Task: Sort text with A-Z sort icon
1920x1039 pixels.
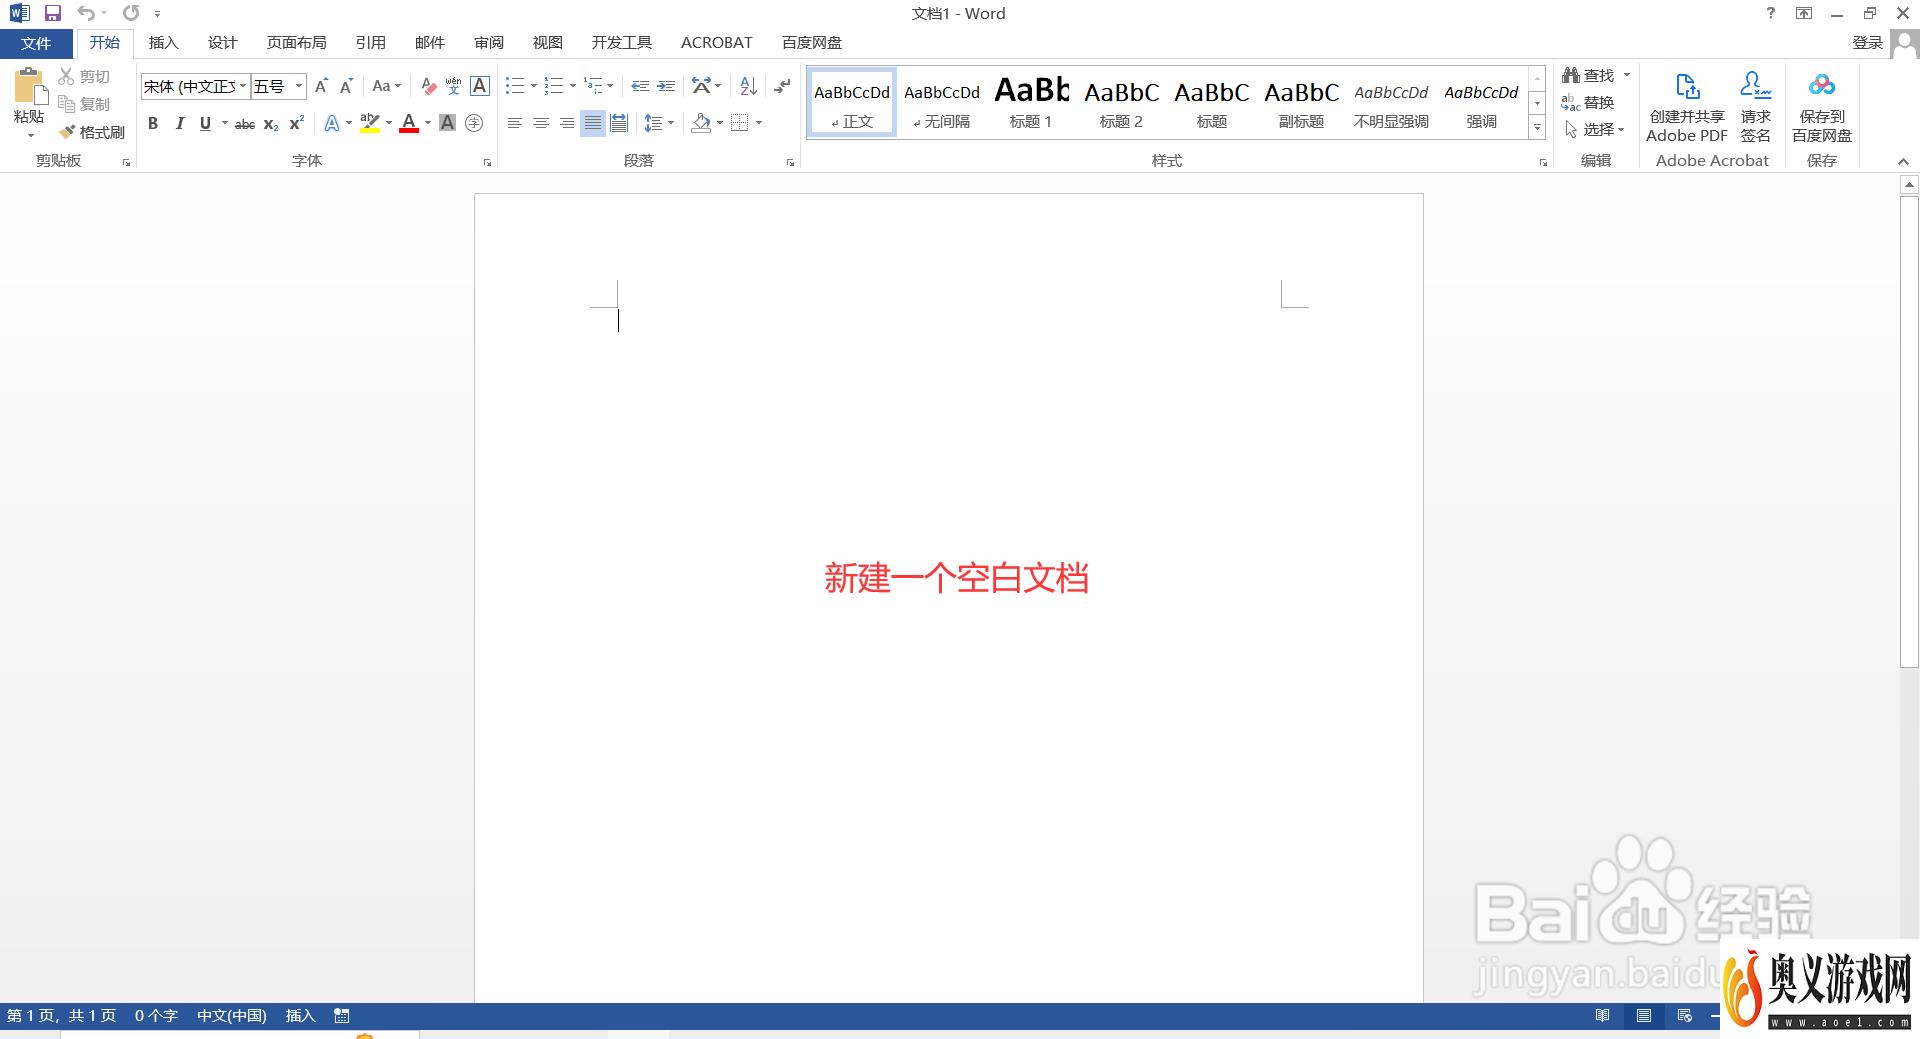Action: 748,86
